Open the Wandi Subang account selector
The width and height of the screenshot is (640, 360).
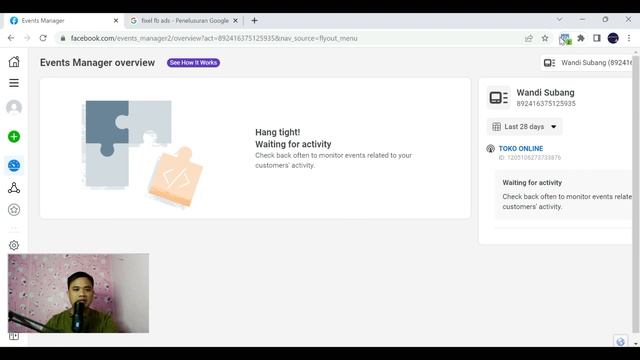click(587, 63)
